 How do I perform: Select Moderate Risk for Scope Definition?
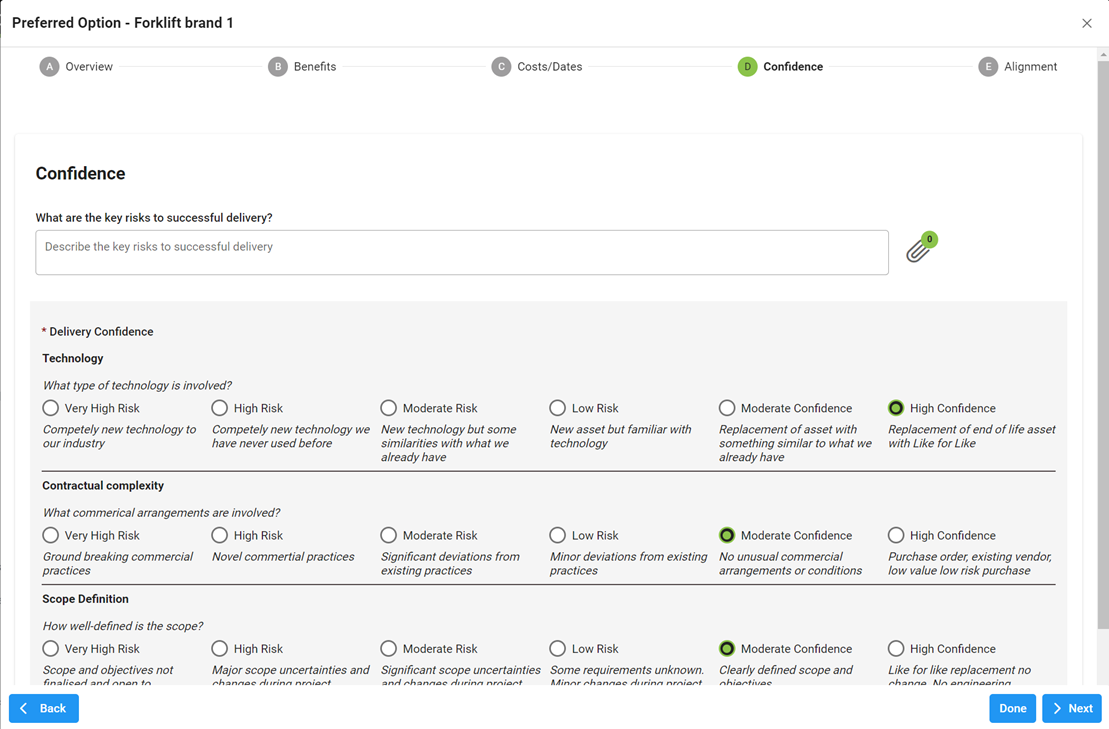[388, 648]
